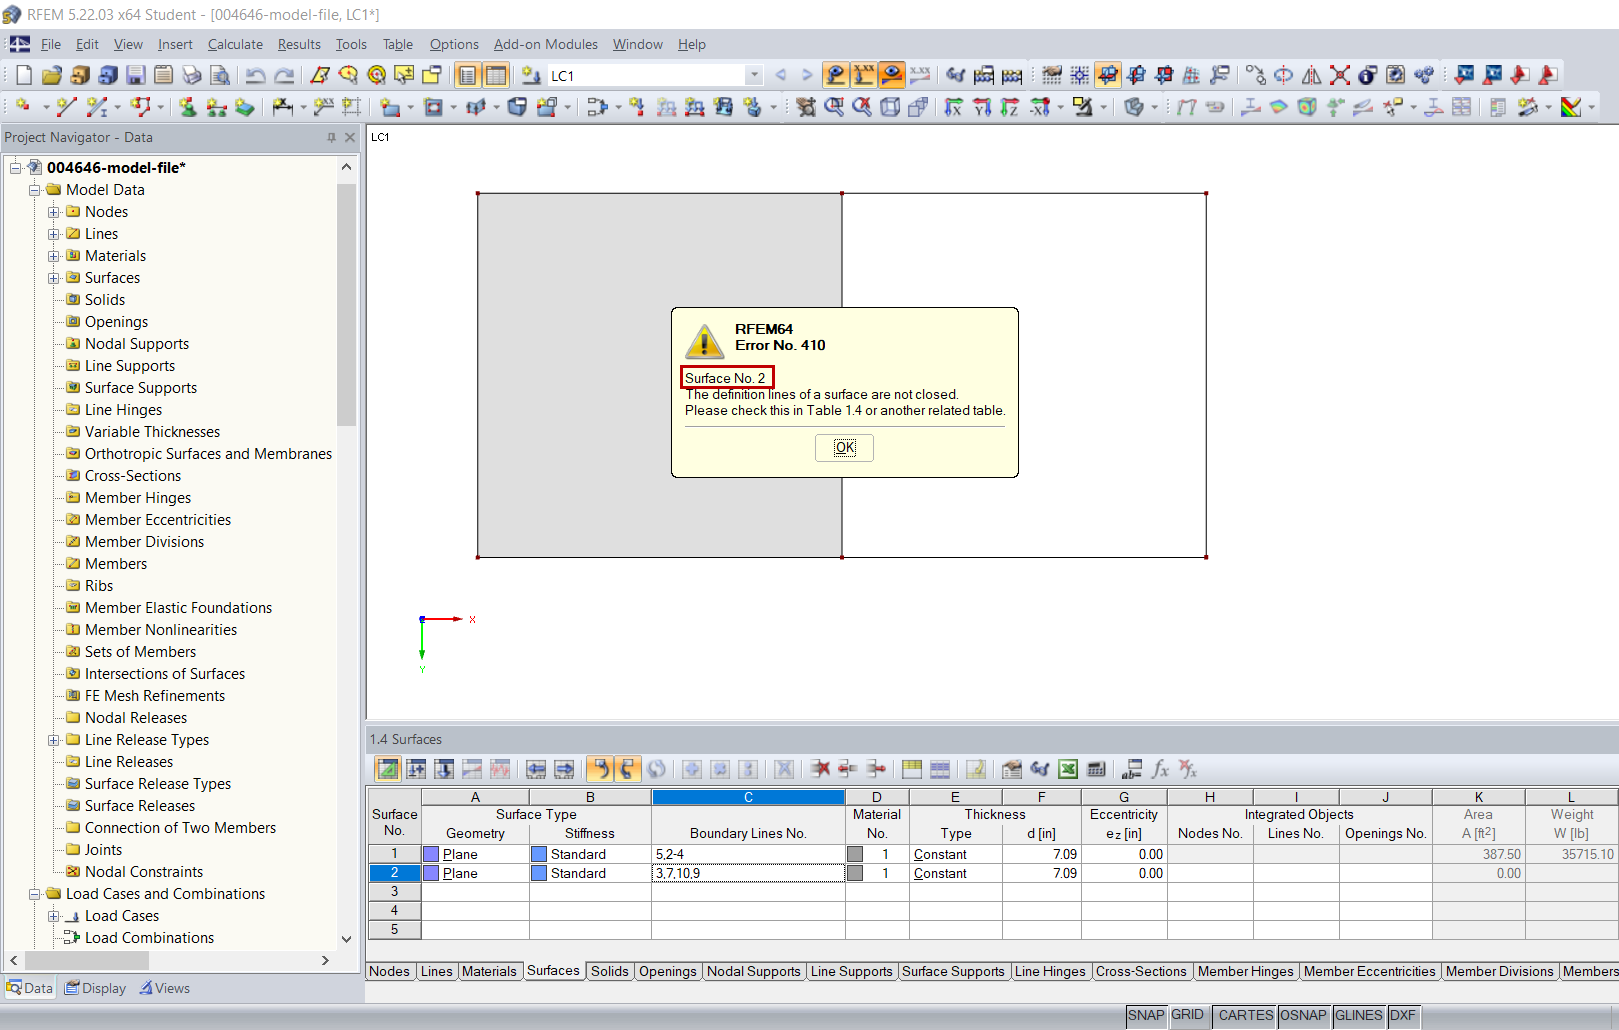This screenshot has width=1619, height=1030.
Task: Open the load case dropdown showing LC1
Action: point(754,75)
